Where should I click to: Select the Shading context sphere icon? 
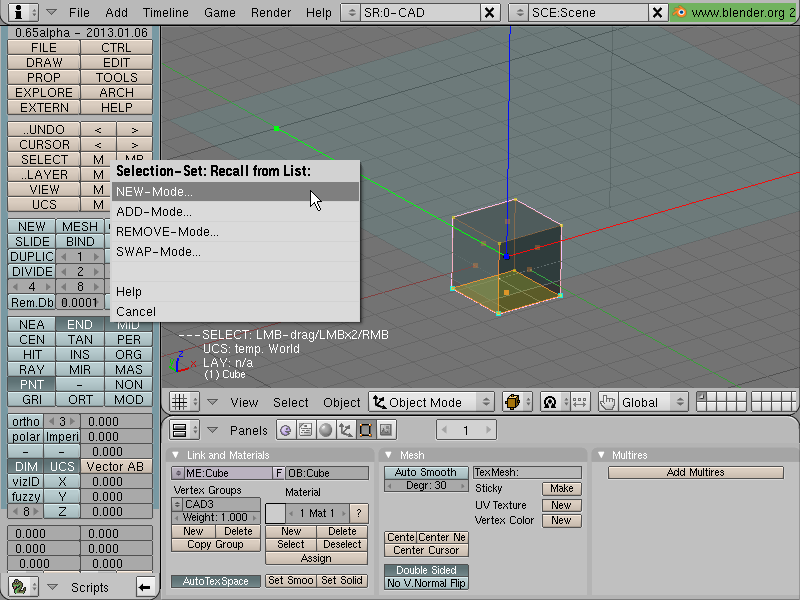tap(326, 430)
